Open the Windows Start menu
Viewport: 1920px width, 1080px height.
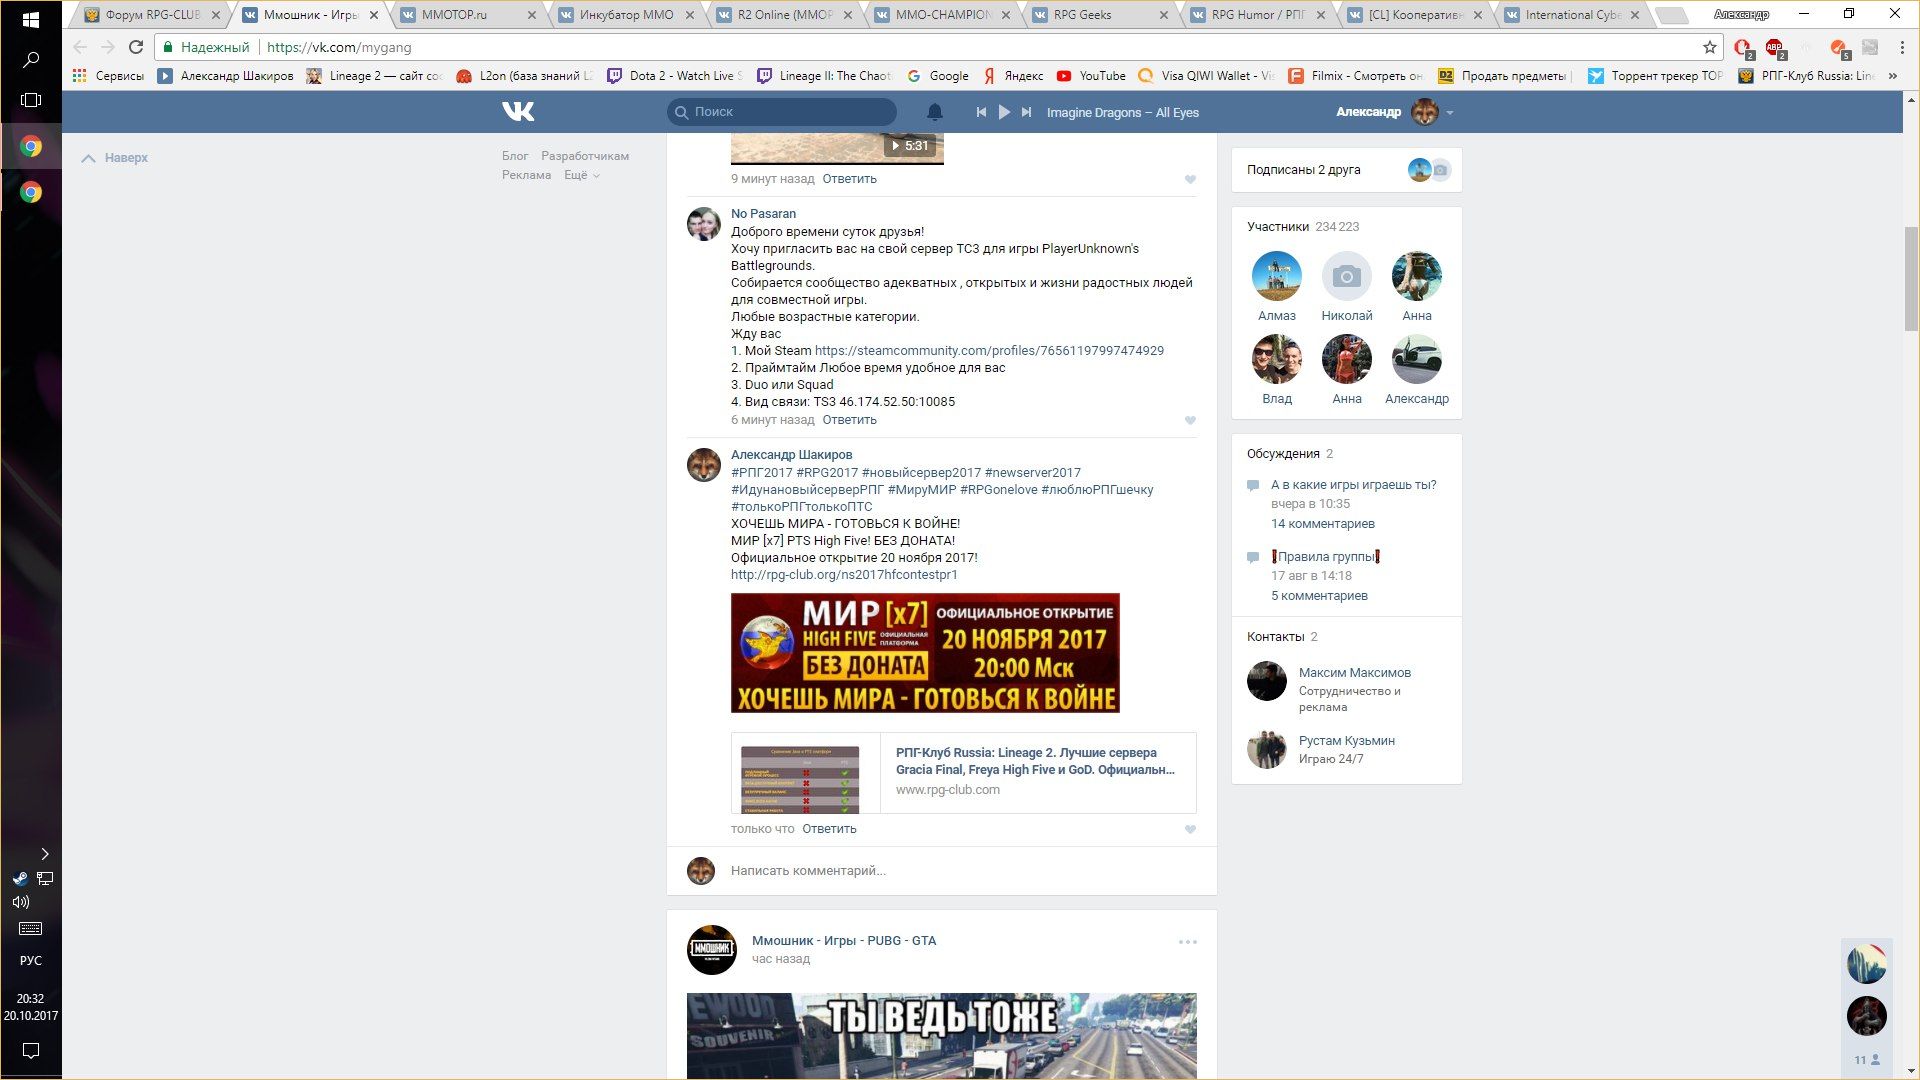pyautogui.click(x=31, y=20)
